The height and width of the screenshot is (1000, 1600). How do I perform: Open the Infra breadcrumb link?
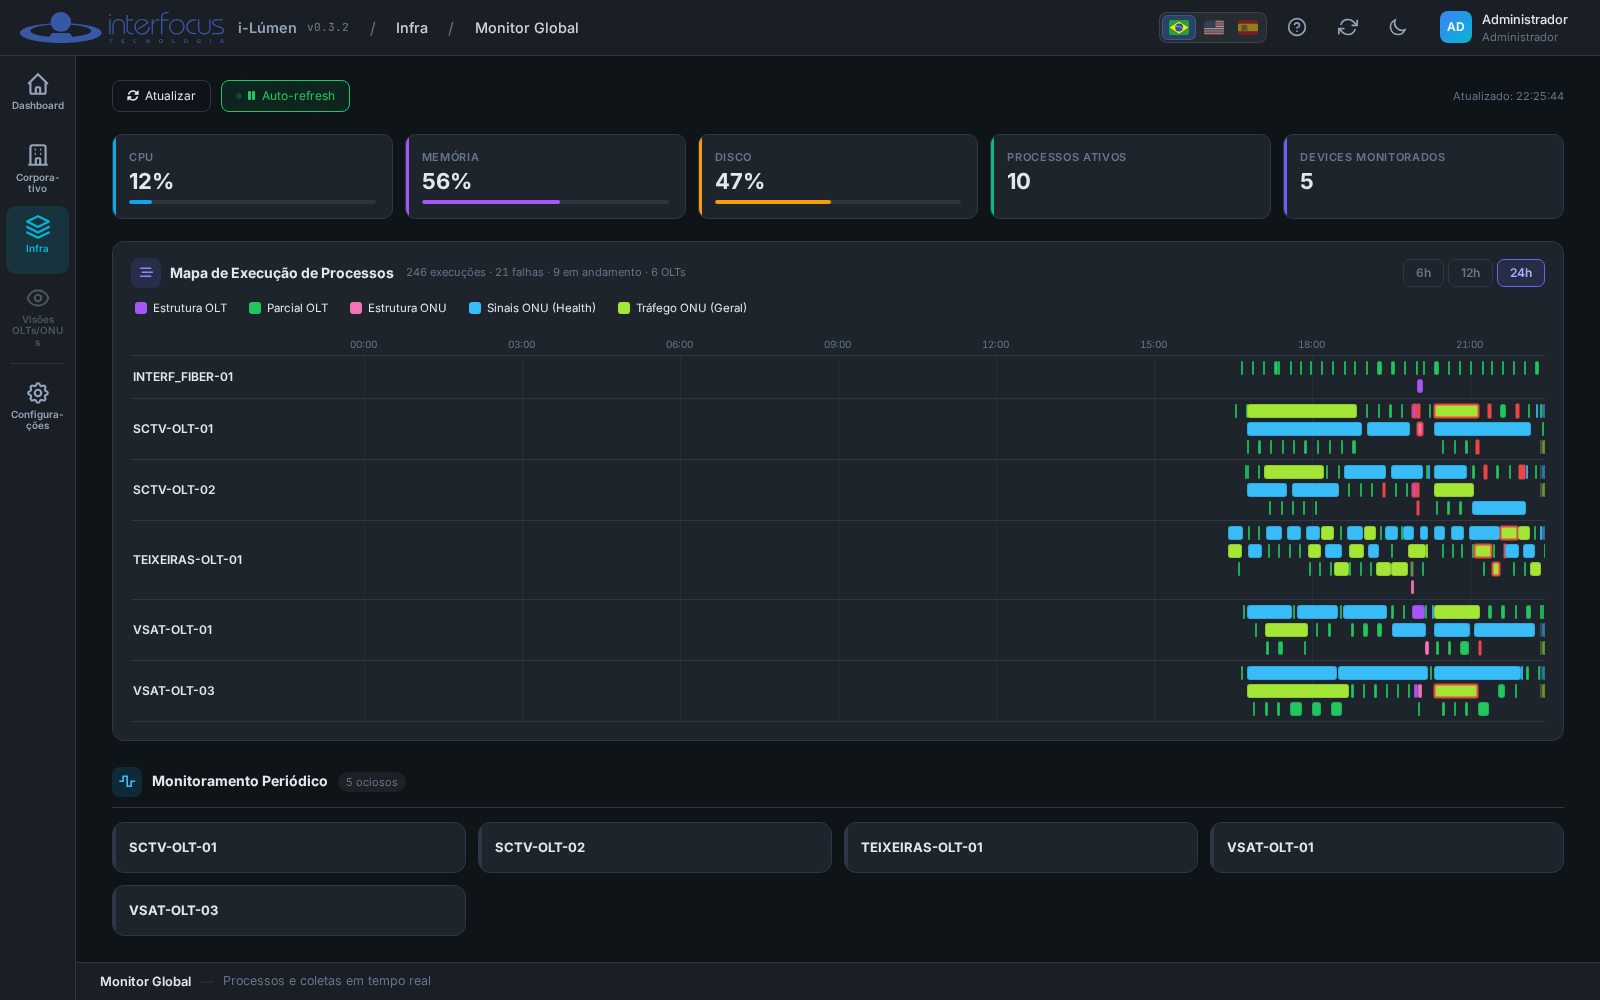coord(412,28)
